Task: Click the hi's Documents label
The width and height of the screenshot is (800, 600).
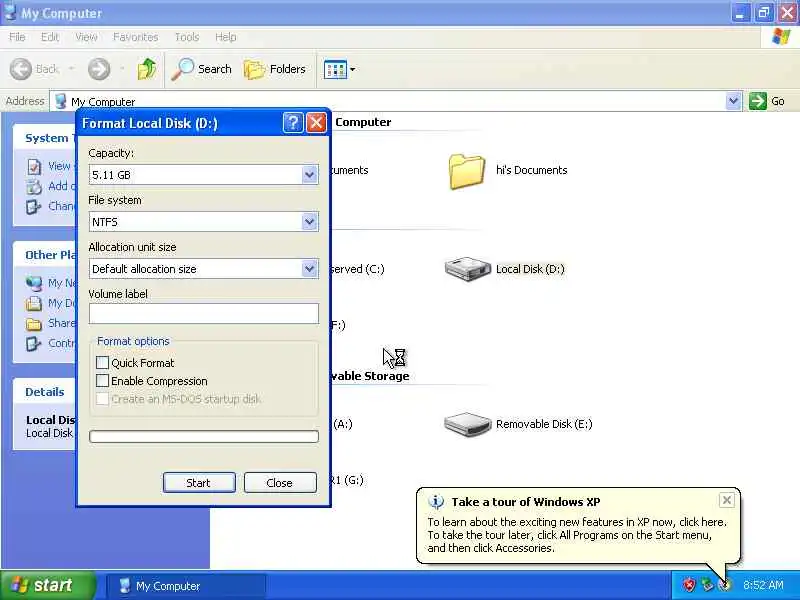Action: point(531,170)
